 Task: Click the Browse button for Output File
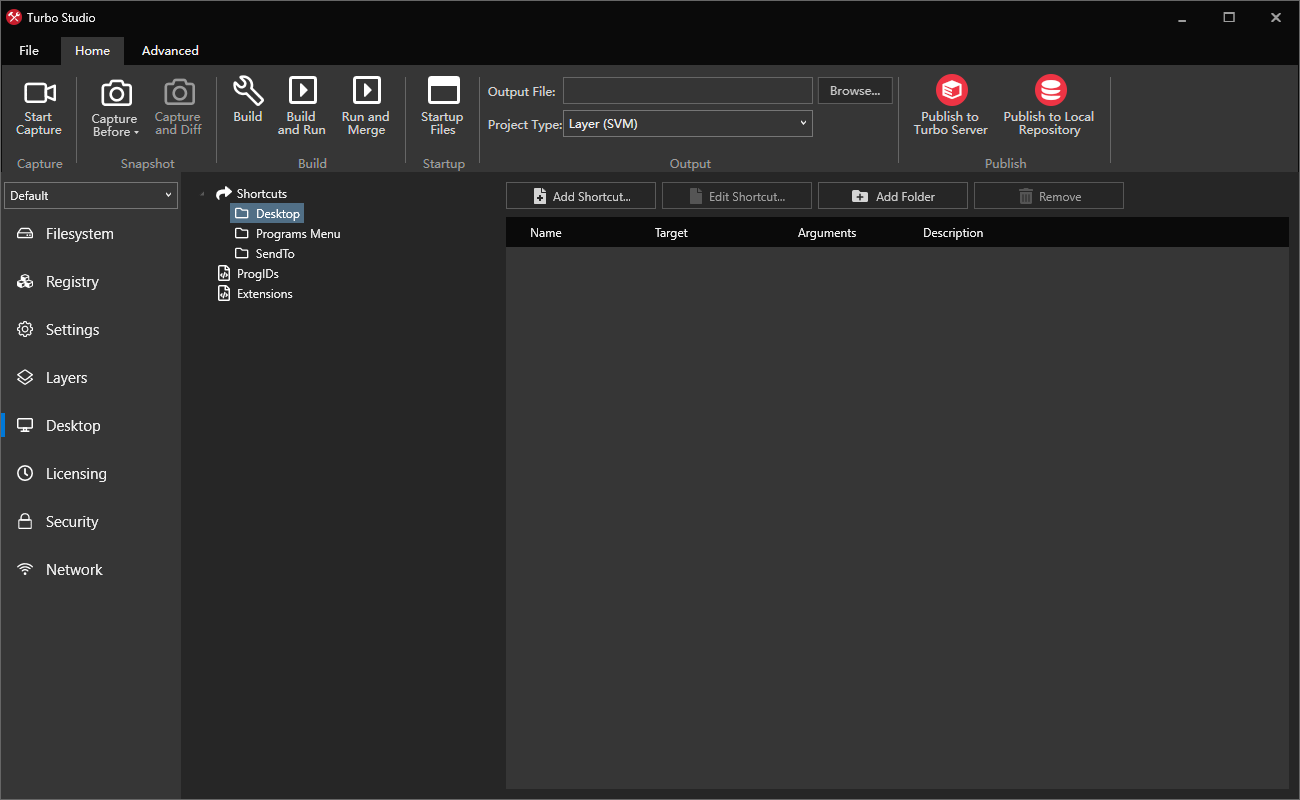pos(855,90)
